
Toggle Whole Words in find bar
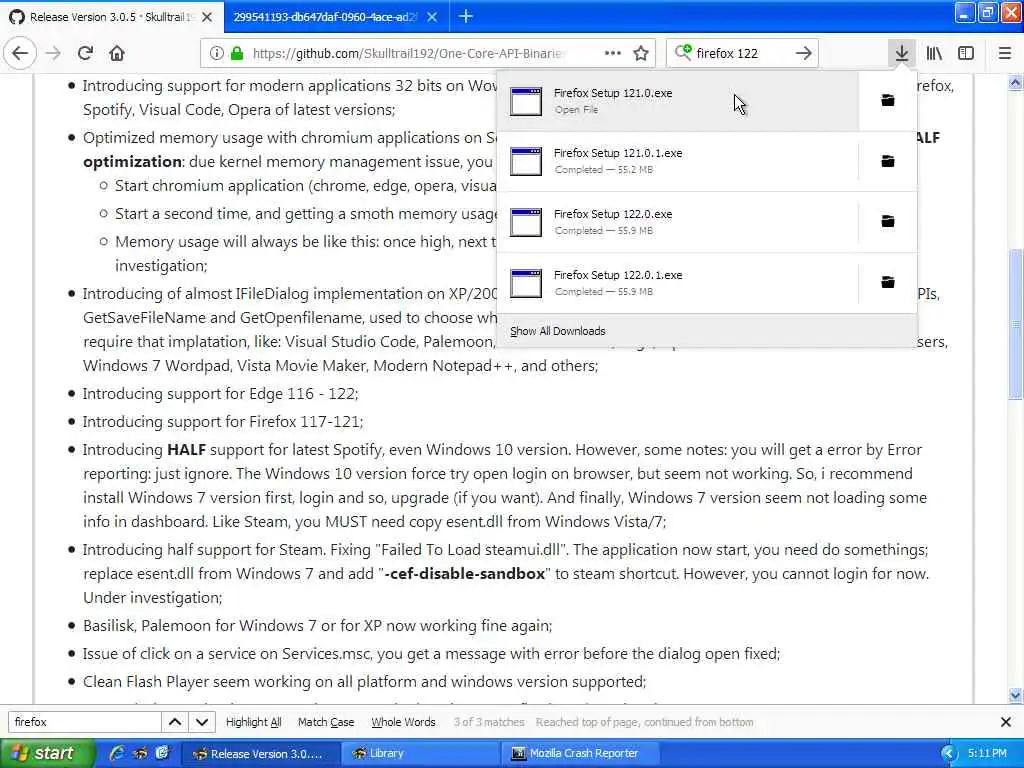coord(403,722)
